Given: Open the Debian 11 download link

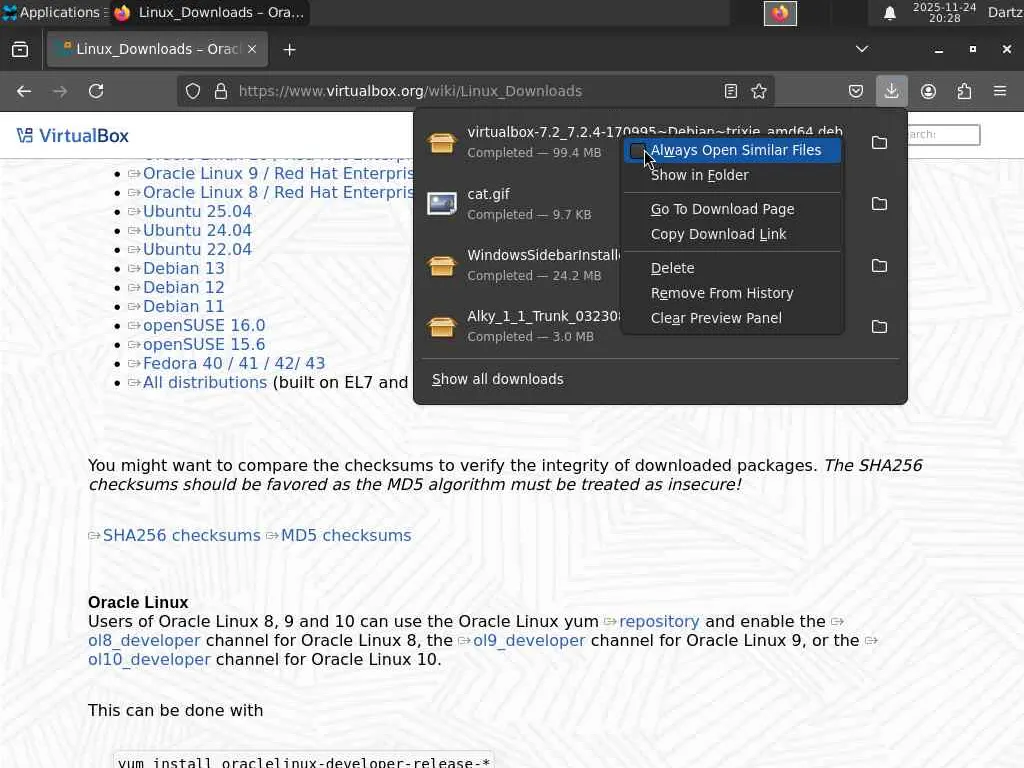Looking at the screenshot, I should coord(184,306).
